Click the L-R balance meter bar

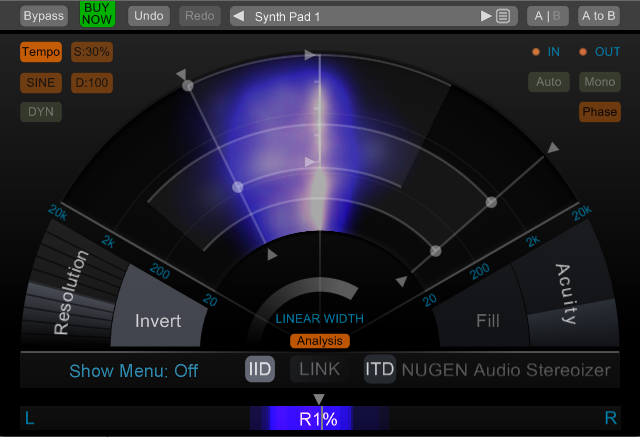[x=319, y=419]
